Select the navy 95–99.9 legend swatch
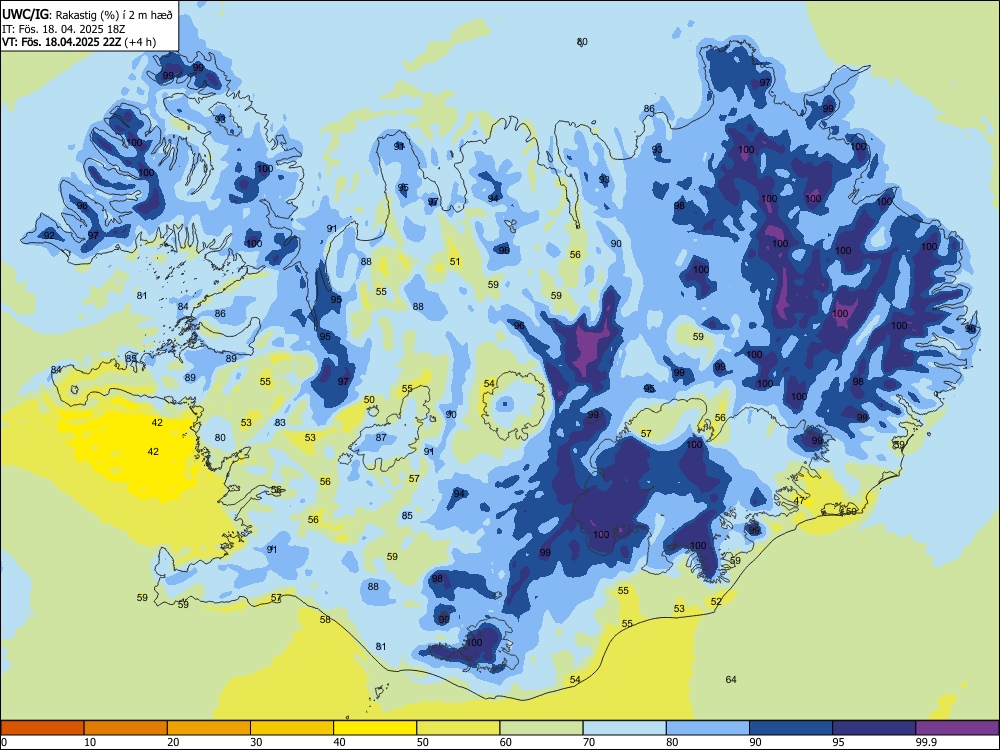The width and height of the screenshot is (1000, 750). [874, 728]
